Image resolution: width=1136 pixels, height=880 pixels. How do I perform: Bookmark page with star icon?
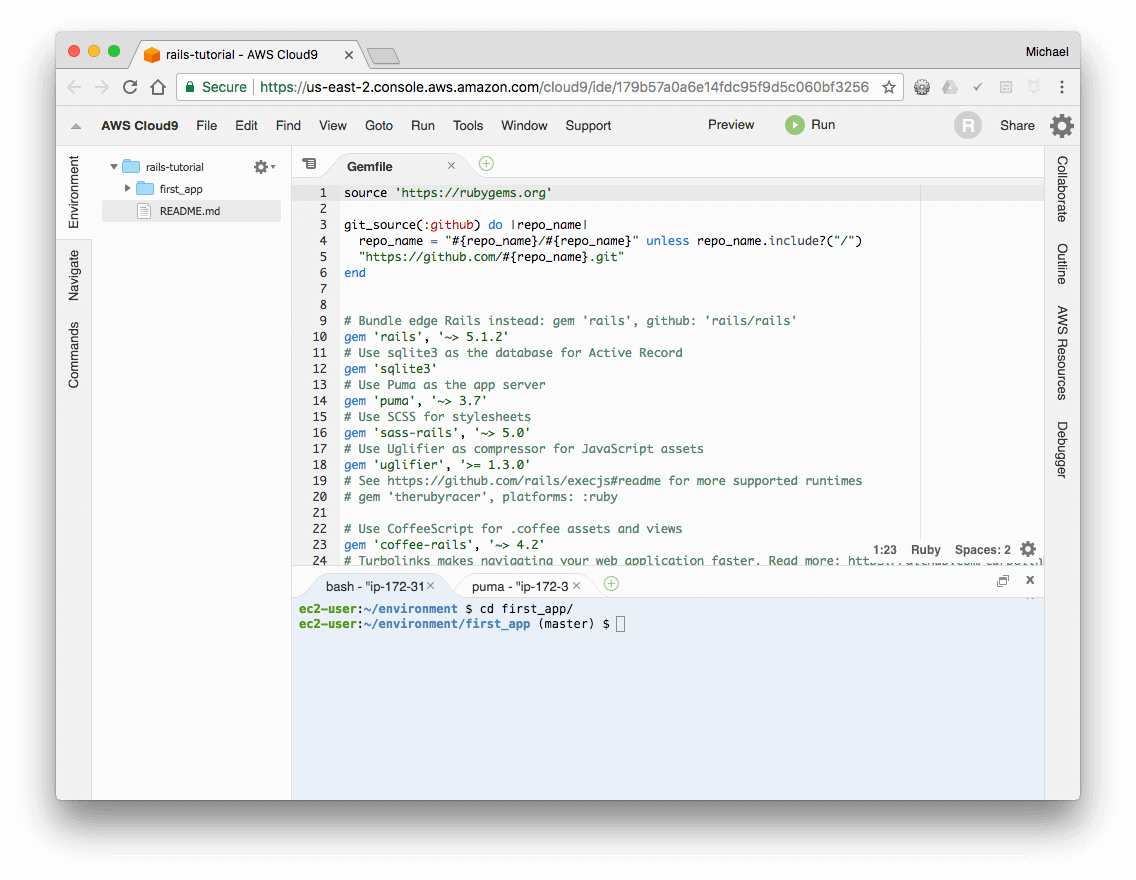point(888,87)
